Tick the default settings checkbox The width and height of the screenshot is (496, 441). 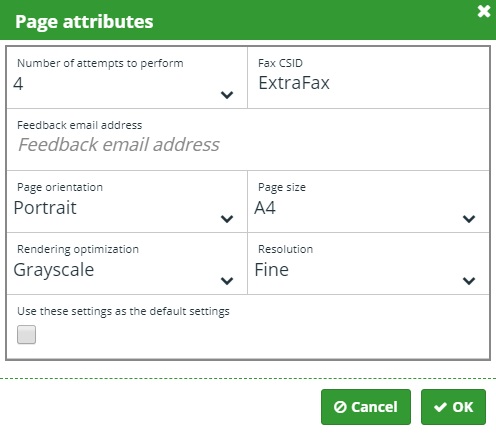click(26, 334)
